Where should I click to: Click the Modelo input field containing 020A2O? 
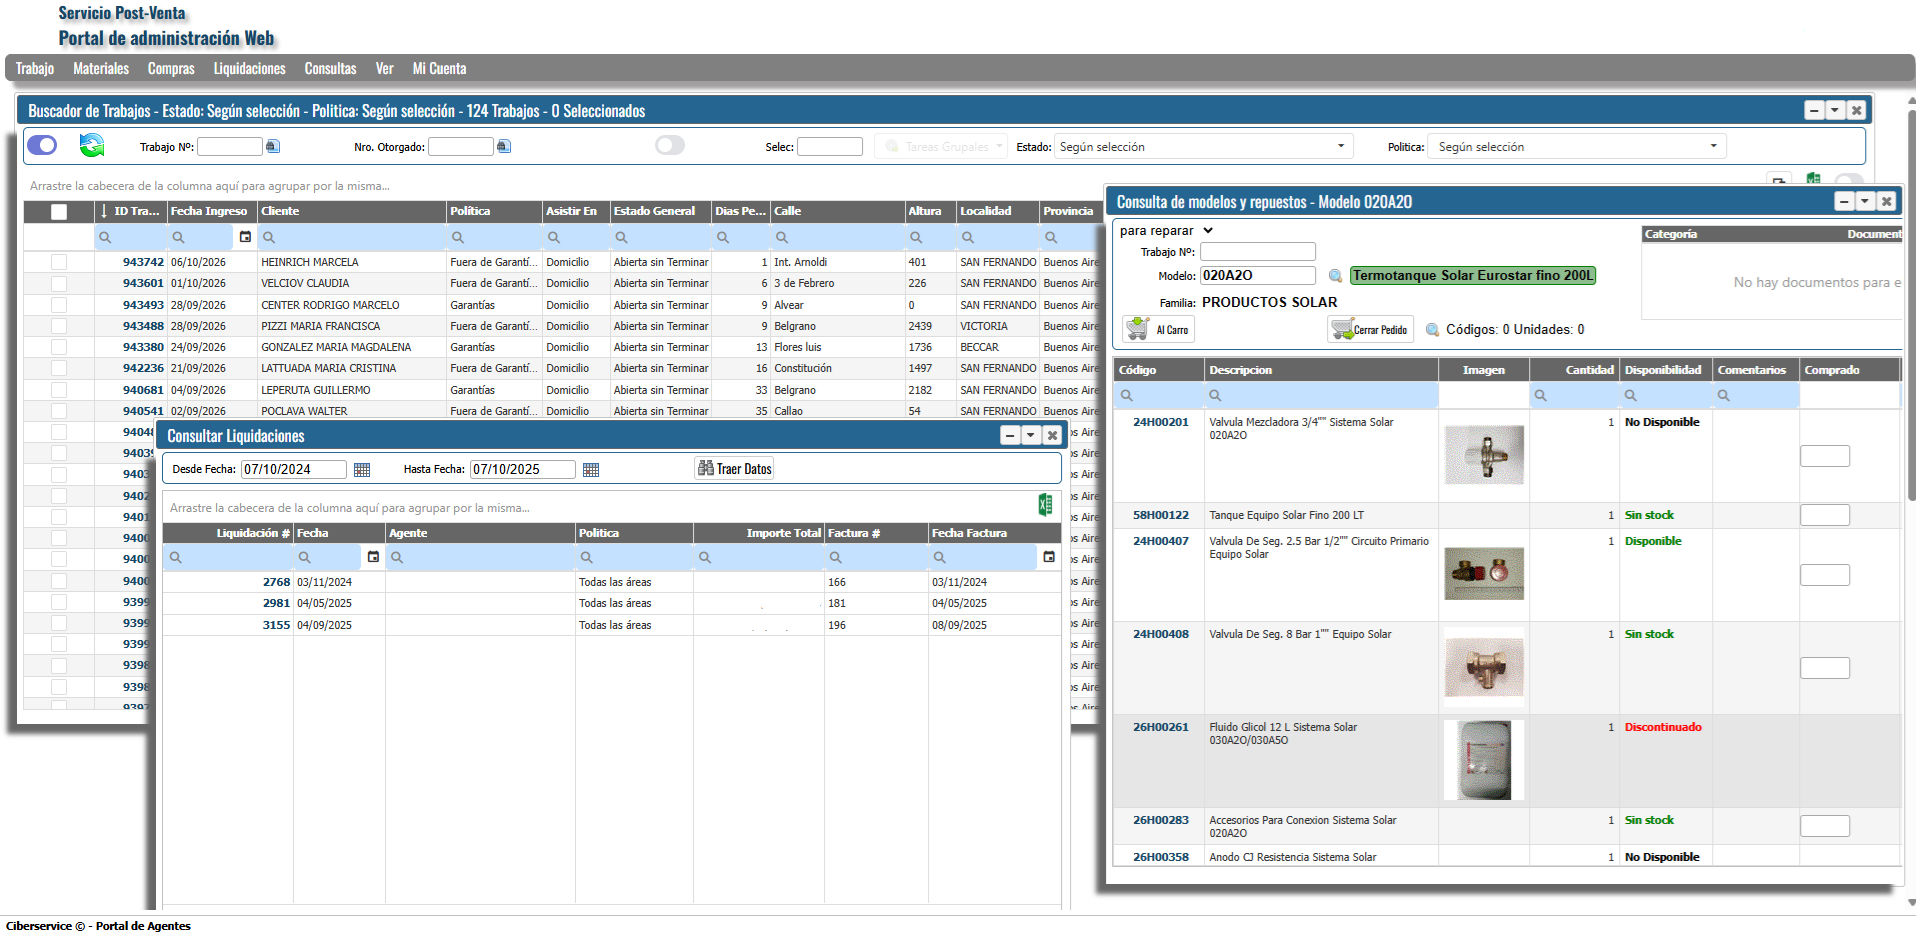[x=1258, y=275]
